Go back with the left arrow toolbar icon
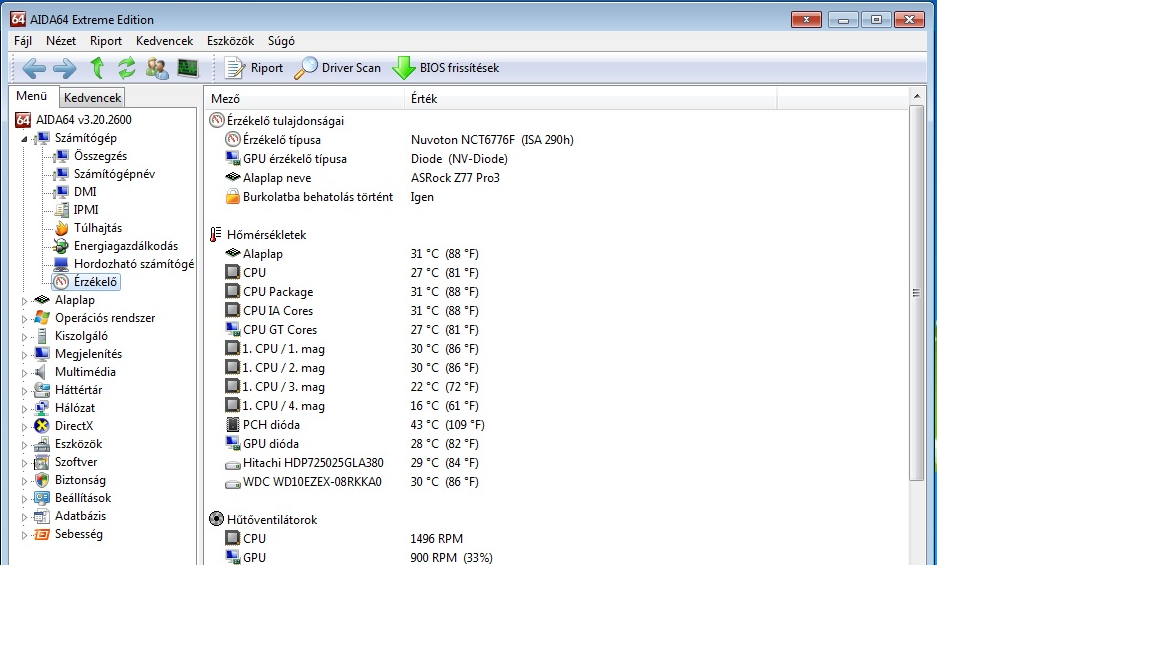 [34, 68]
